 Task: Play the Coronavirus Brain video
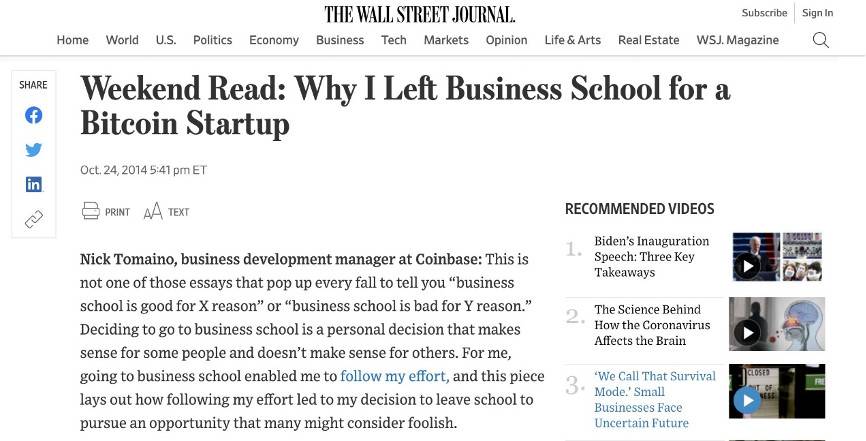click(x=747, y=332)
